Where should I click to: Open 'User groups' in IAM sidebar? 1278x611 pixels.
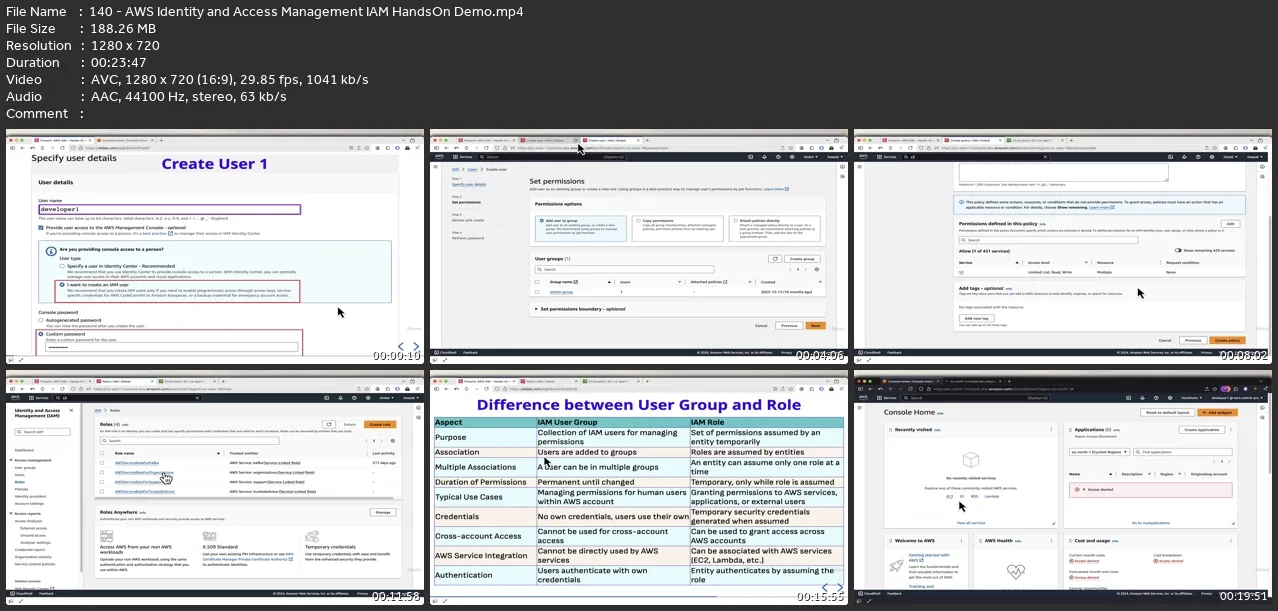coord(26,467)
